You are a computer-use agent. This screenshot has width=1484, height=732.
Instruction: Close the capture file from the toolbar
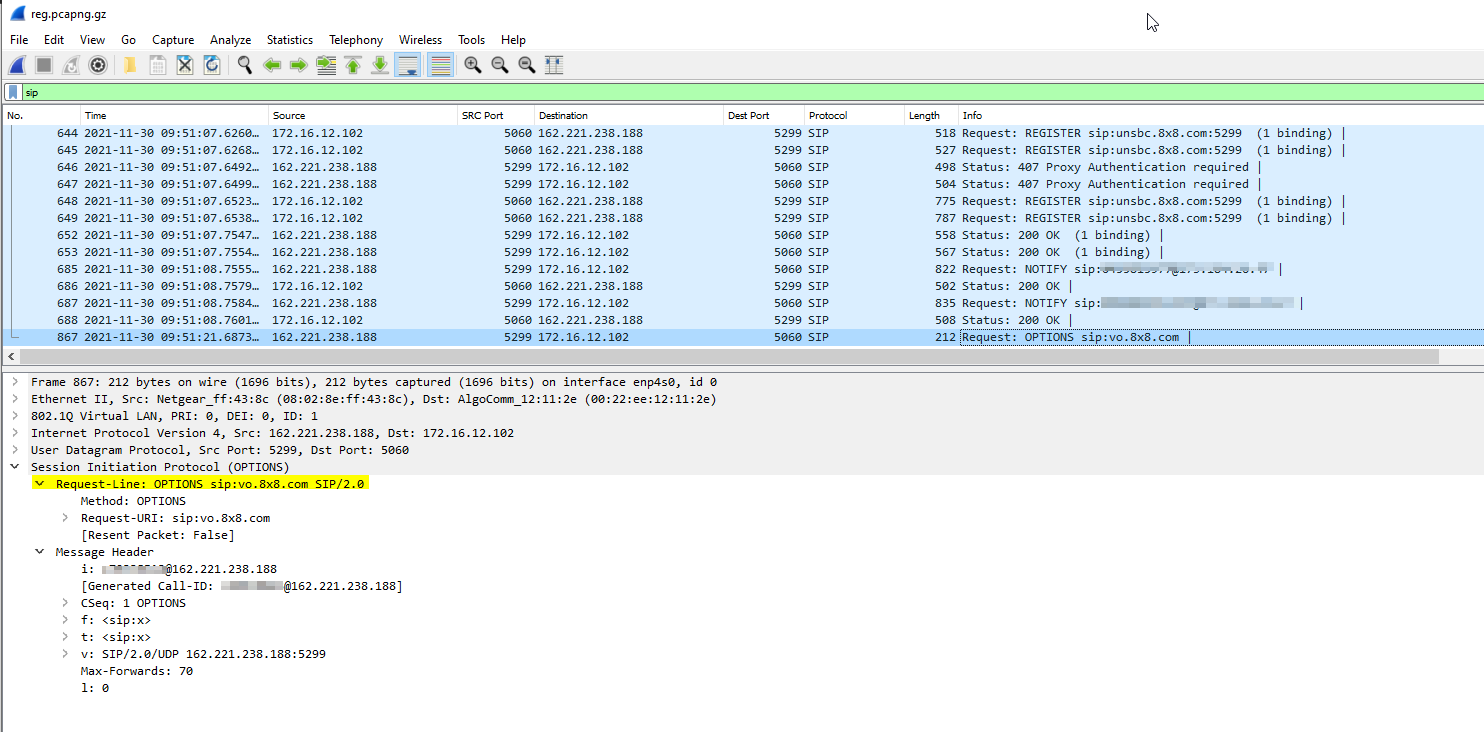click(185, 65)
